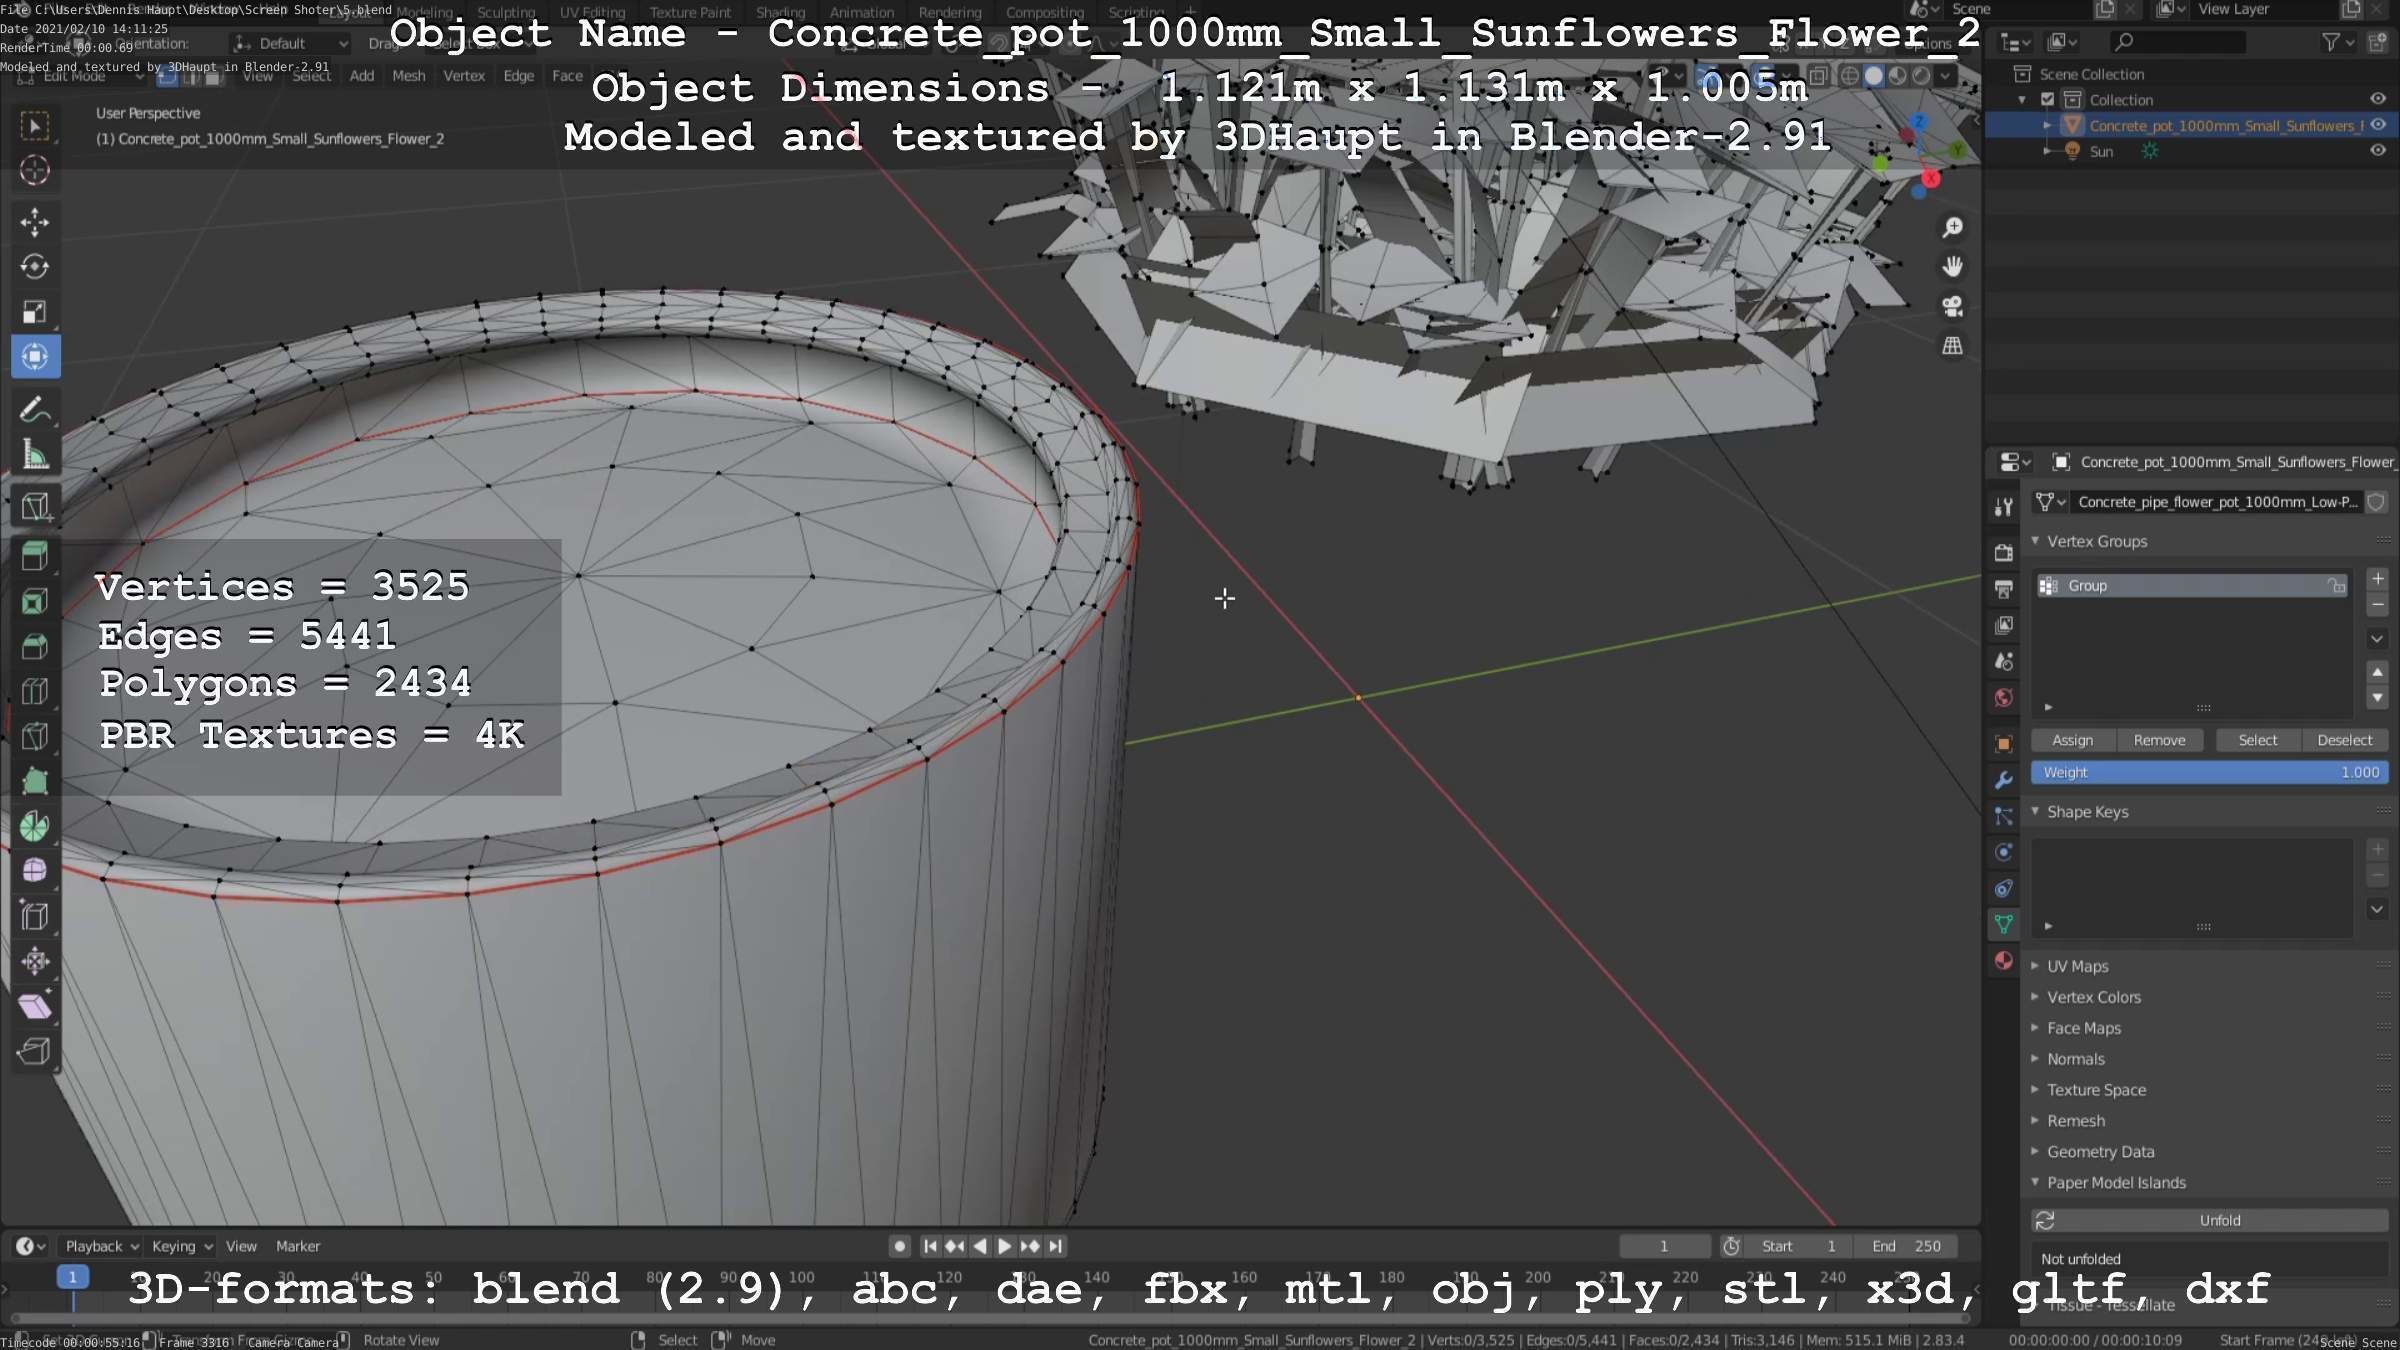Toggle camera view with camera icon
2400x1350 pixels.
(x=1952, y=306)
